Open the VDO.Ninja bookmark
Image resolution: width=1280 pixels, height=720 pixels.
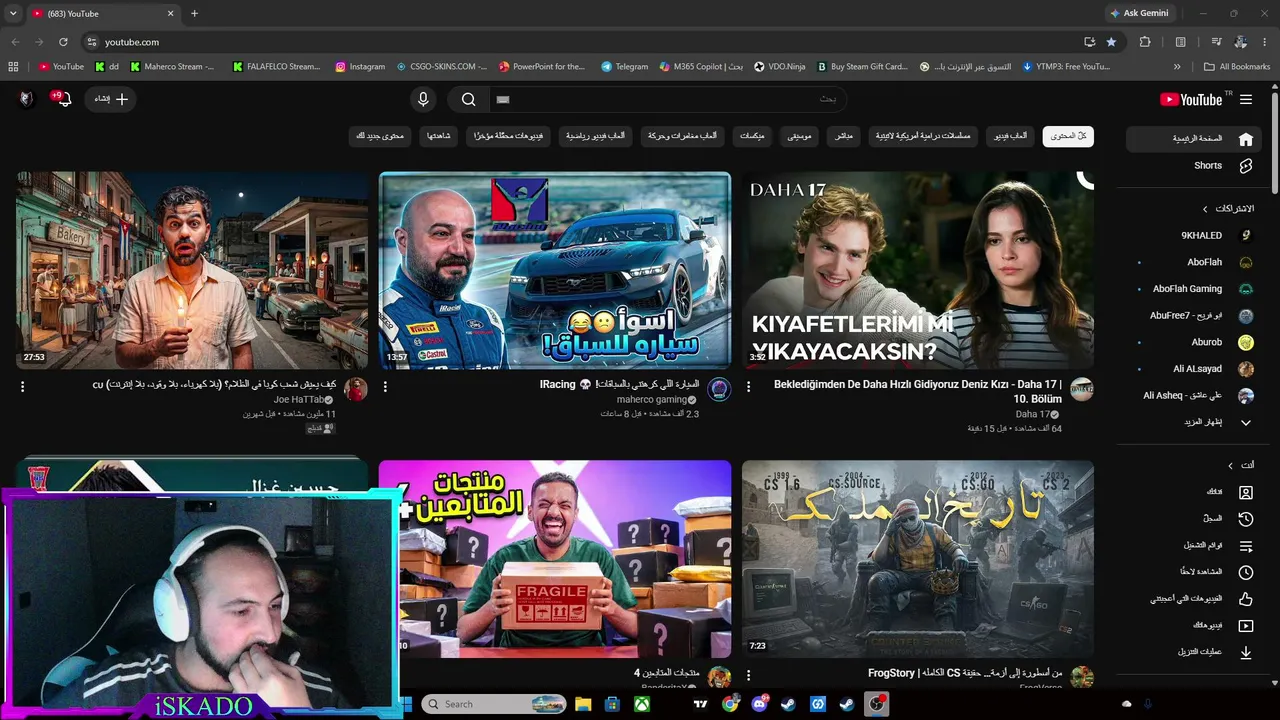(x=780, y=67)
